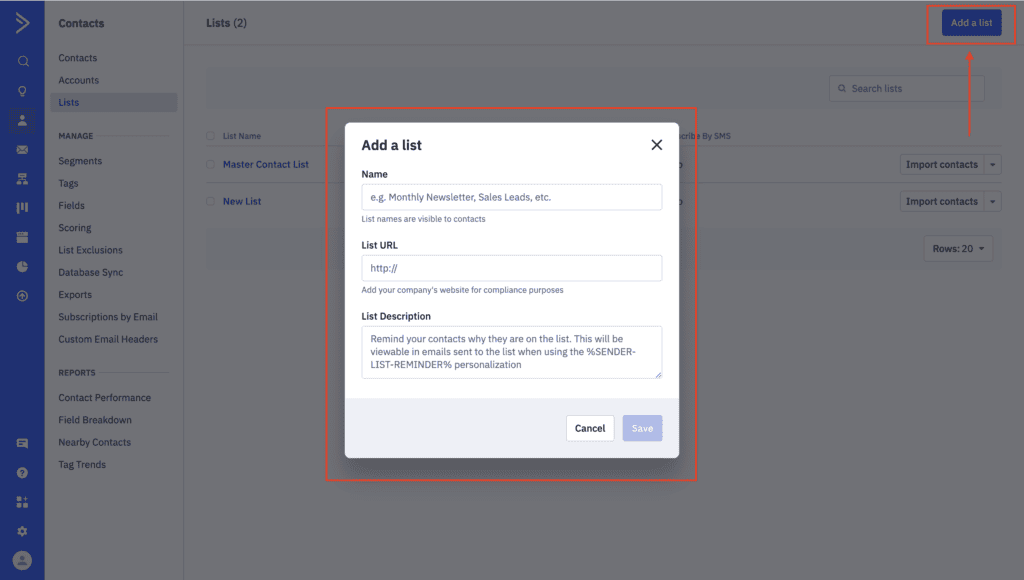
Task: Click the search icon in left sidebar
Action: click(x=22, y=61)
